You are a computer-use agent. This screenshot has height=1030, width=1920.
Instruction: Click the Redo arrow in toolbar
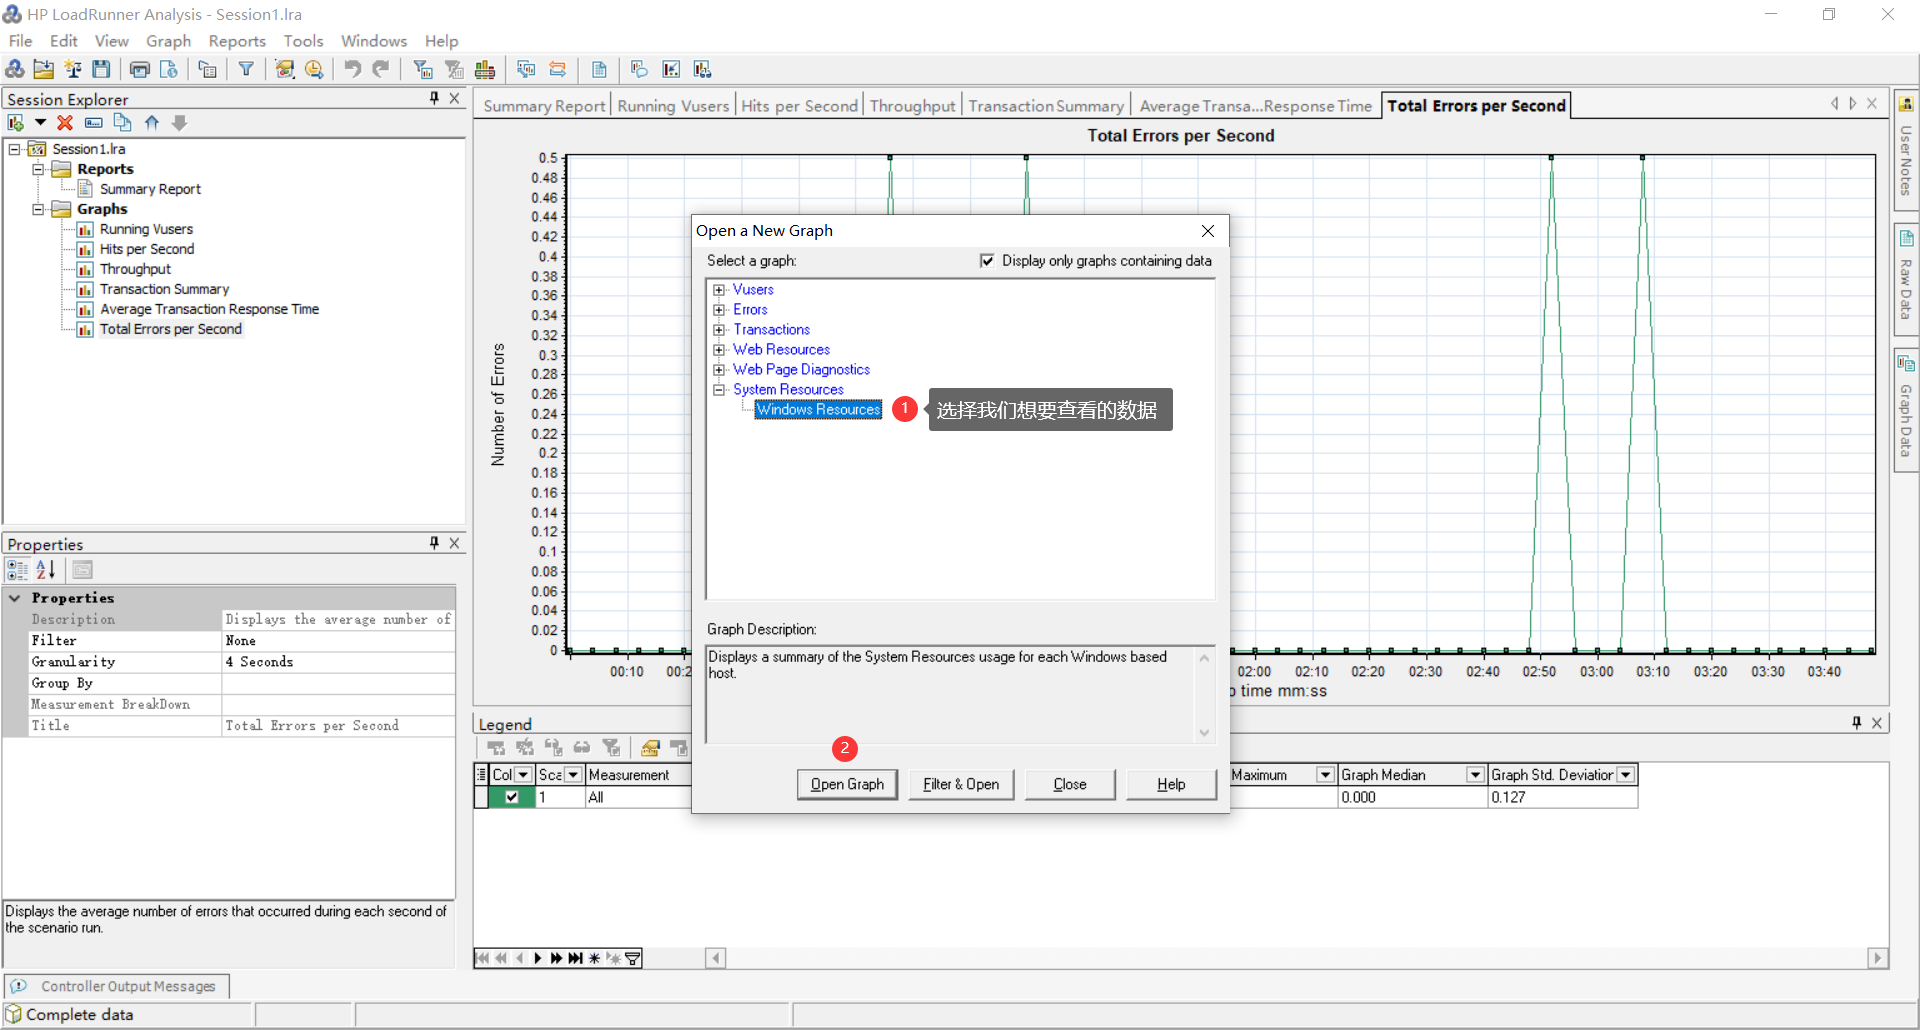[x=381, y=69]
